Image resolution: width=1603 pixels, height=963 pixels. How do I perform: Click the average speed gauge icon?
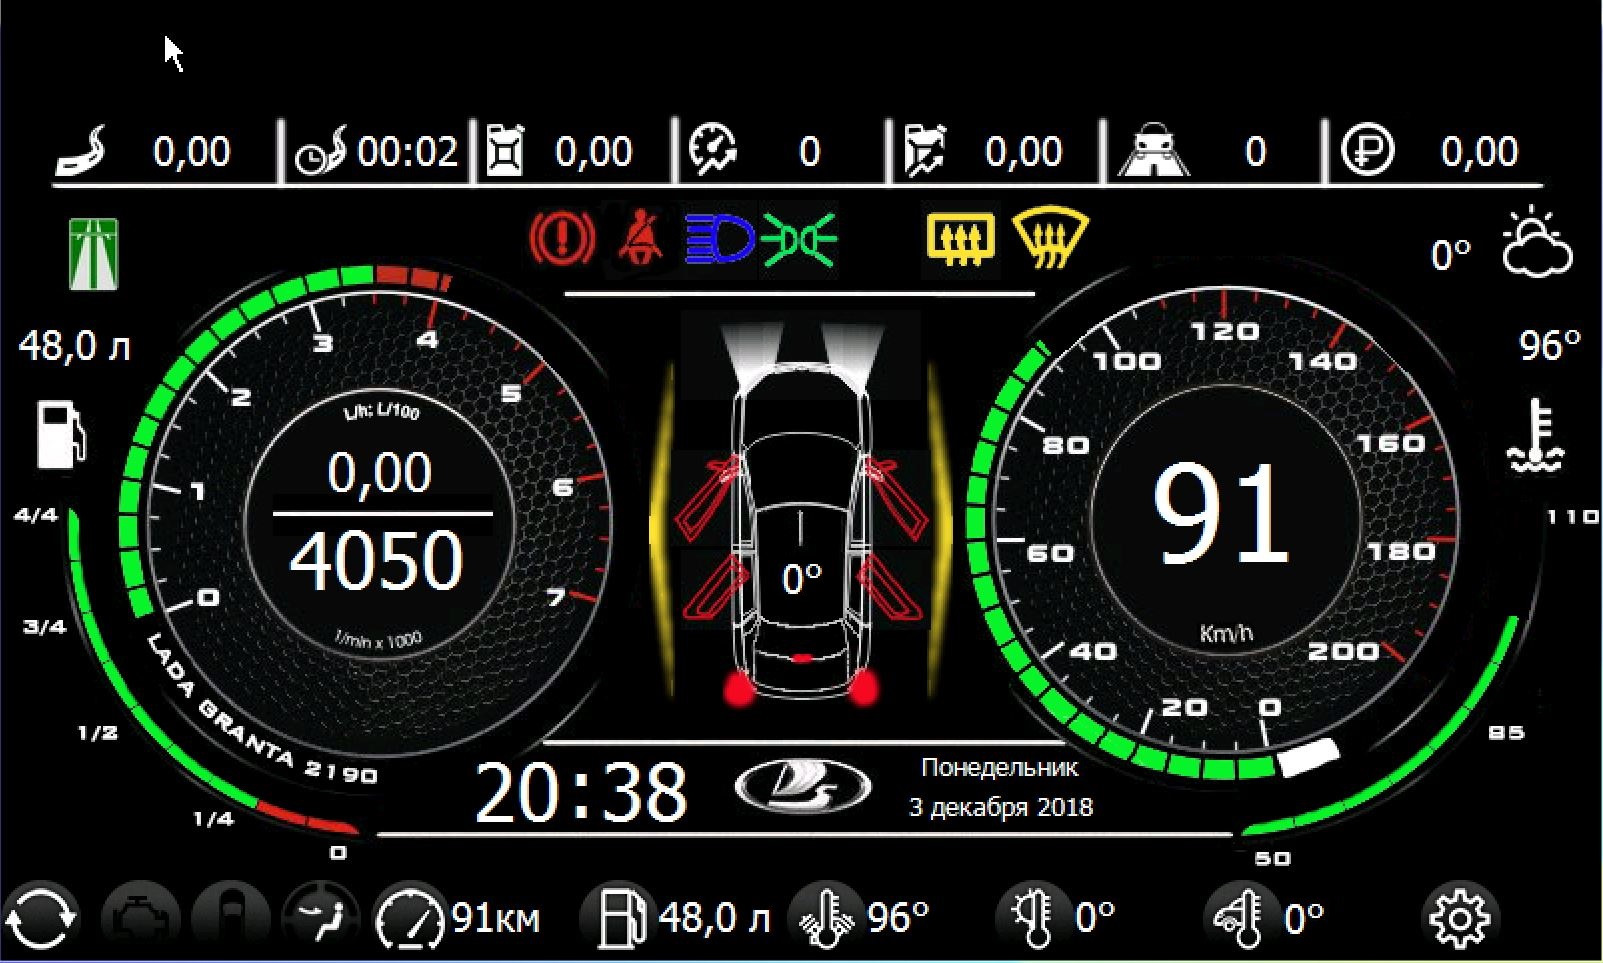pos(713,151)
